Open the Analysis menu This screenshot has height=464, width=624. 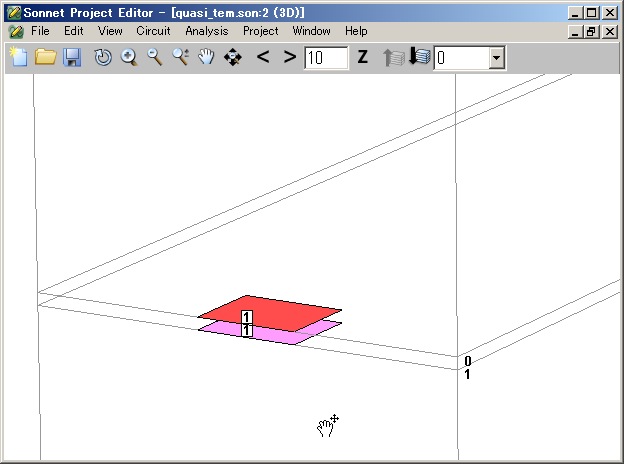pos(207,31)
